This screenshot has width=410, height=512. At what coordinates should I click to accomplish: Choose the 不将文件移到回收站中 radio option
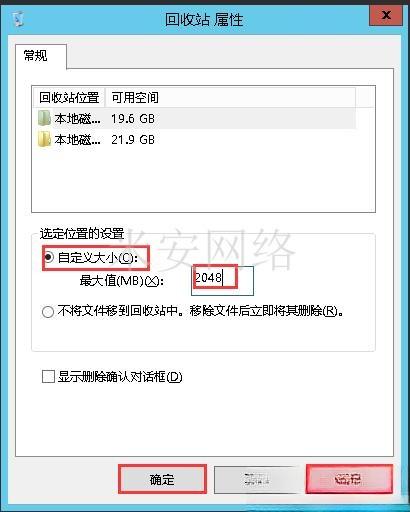(48, 312)
